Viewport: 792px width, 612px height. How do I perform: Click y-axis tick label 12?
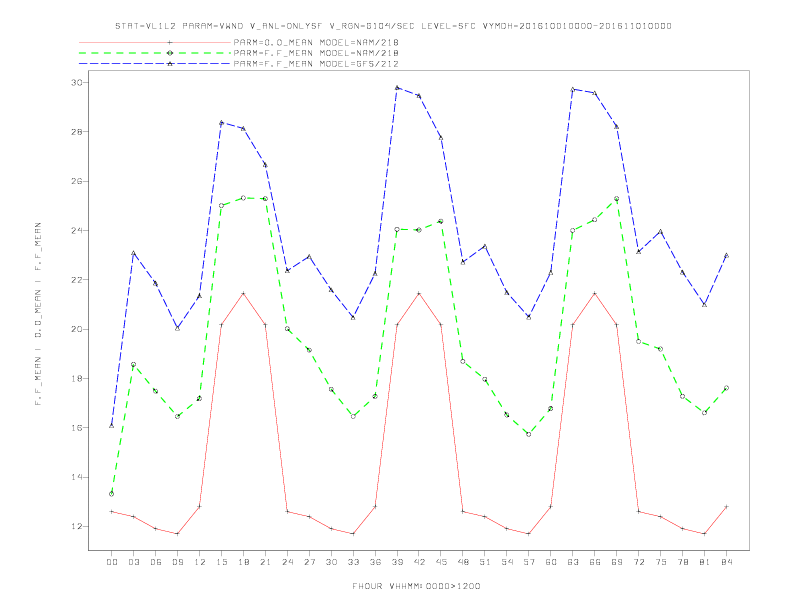76,527
